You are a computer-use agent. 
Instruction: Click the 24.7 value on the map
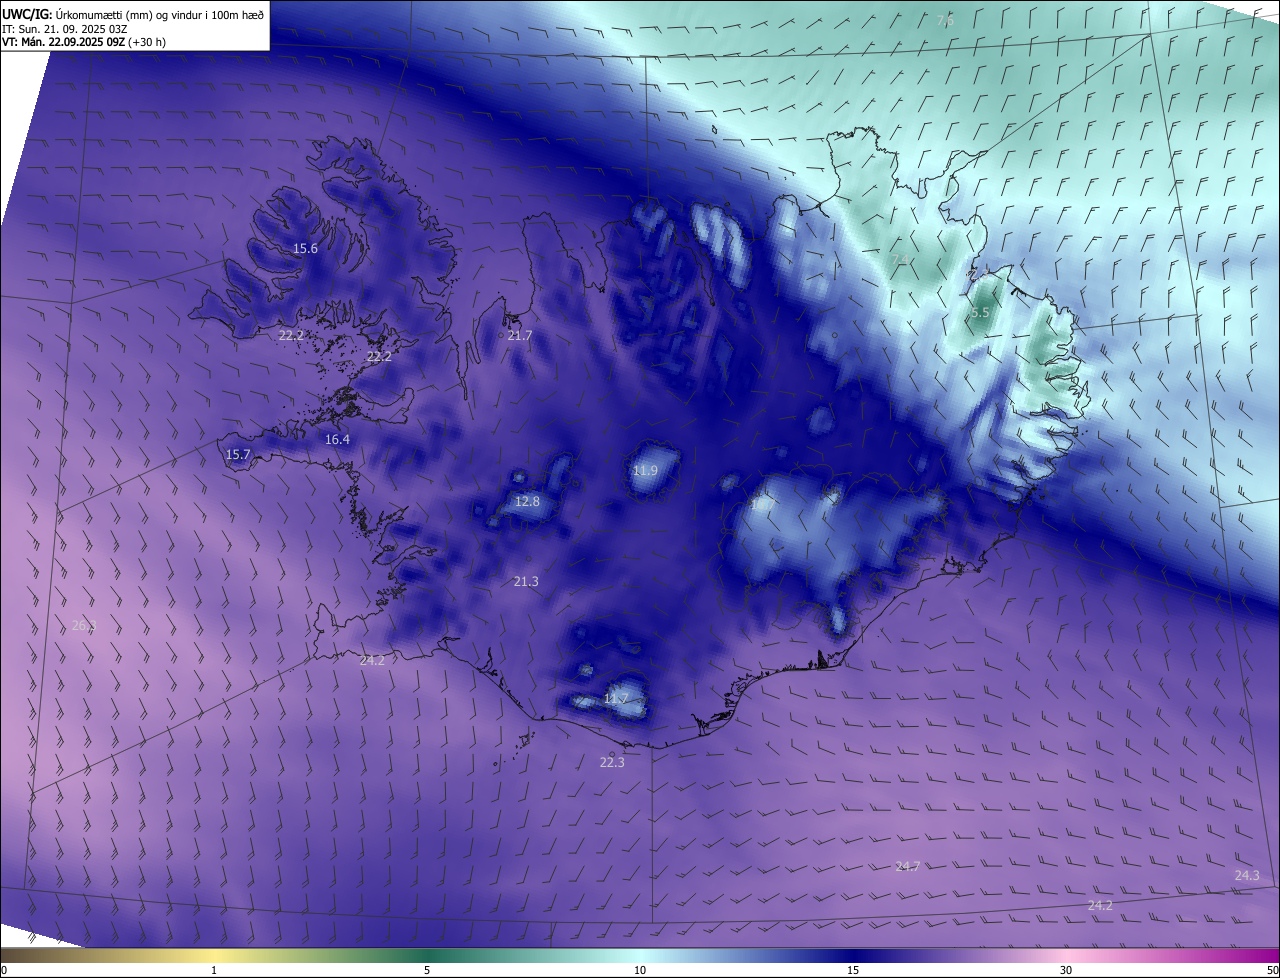coord(907,866)
